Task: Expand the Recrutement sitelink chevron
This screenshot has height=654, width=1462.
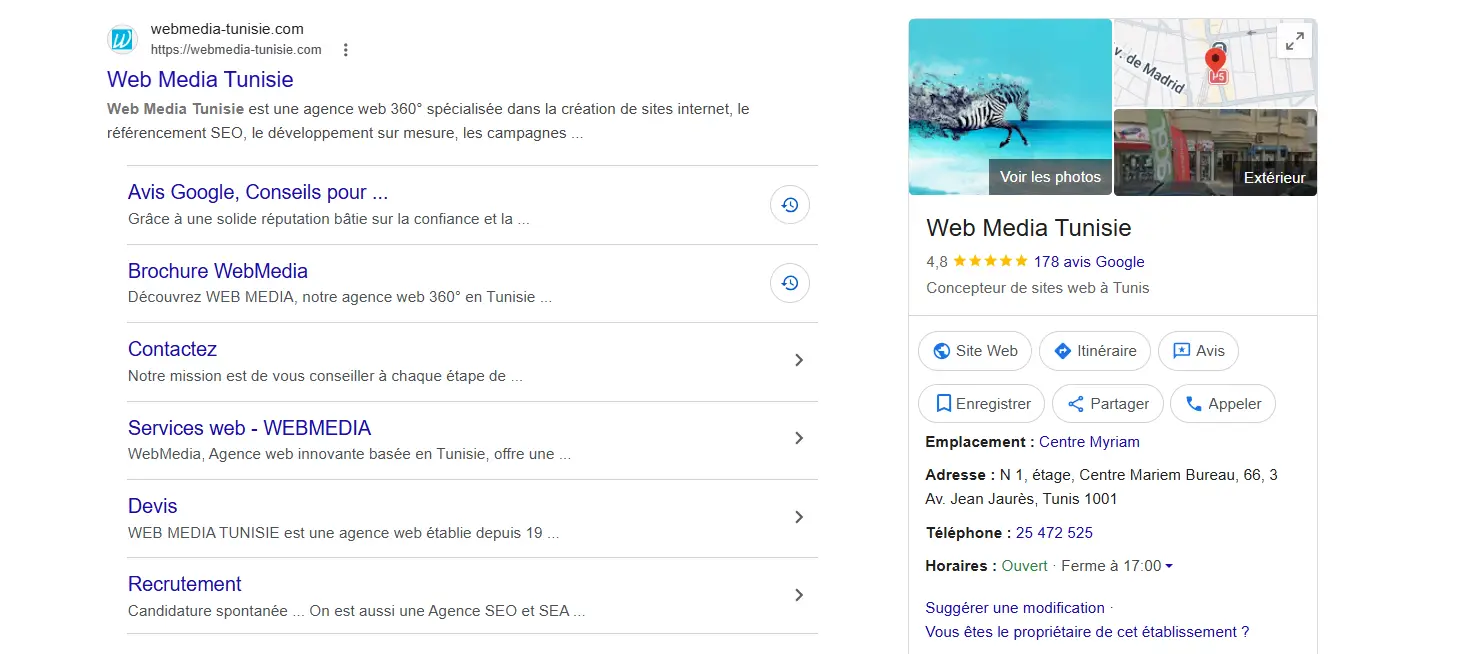Action: (x=798, y=595)
